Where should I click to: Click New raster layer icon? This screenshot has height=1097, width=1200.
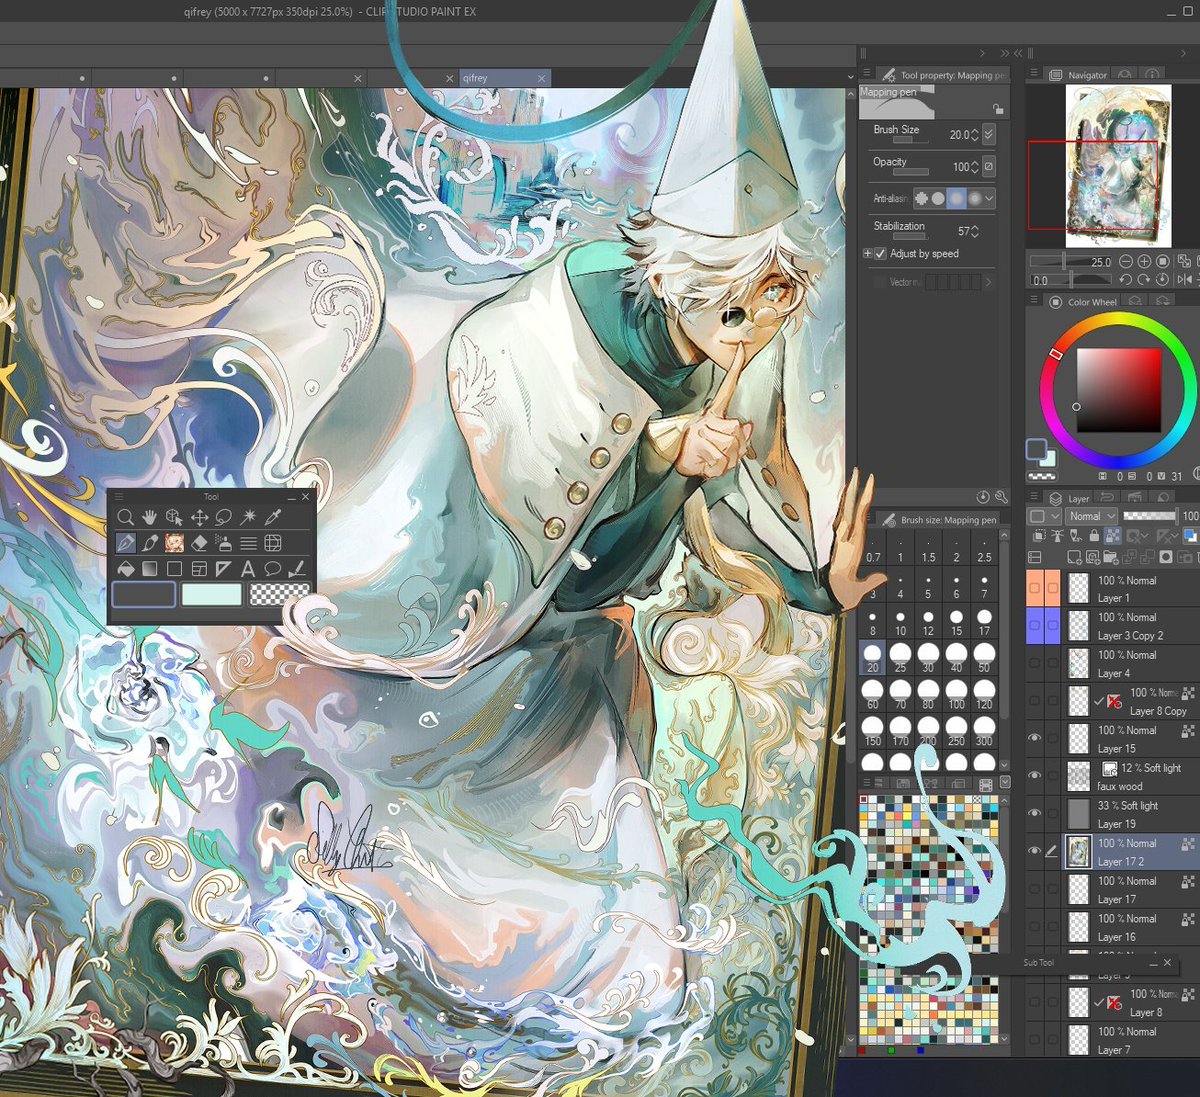[x=1075, y=557]
